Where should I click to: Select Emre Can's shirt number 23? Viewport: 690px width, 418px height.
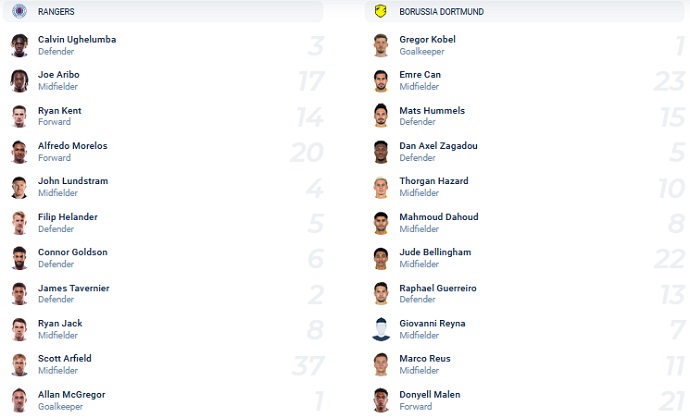pos(669,81)
